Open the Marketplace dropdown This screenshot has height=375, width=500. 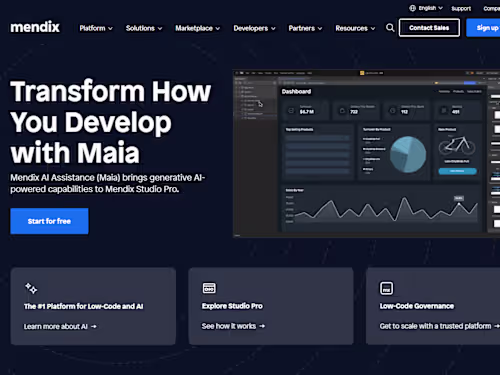[198, 28]
